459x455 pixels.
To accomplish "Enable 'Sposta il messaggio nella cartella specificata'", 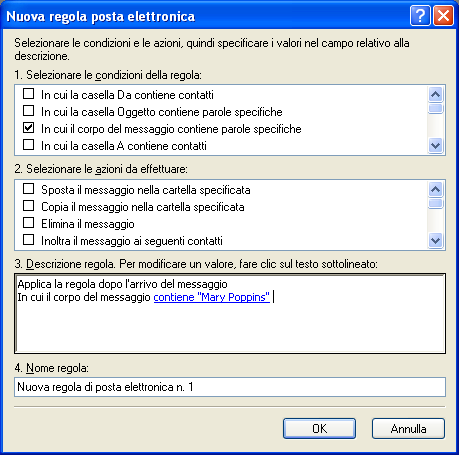I will click(28, 189).
